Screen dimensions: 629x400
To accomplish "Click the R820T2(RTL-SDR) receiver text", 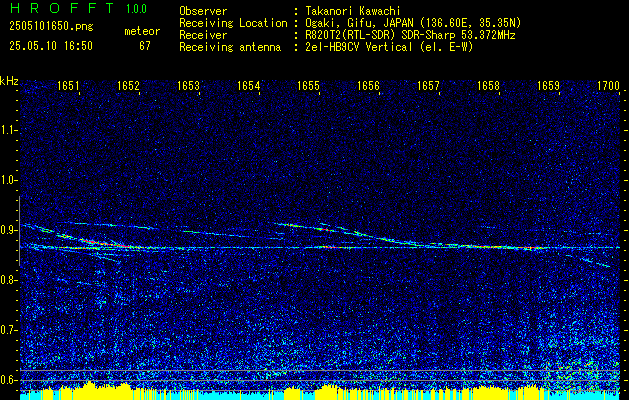I will (410, 35).
